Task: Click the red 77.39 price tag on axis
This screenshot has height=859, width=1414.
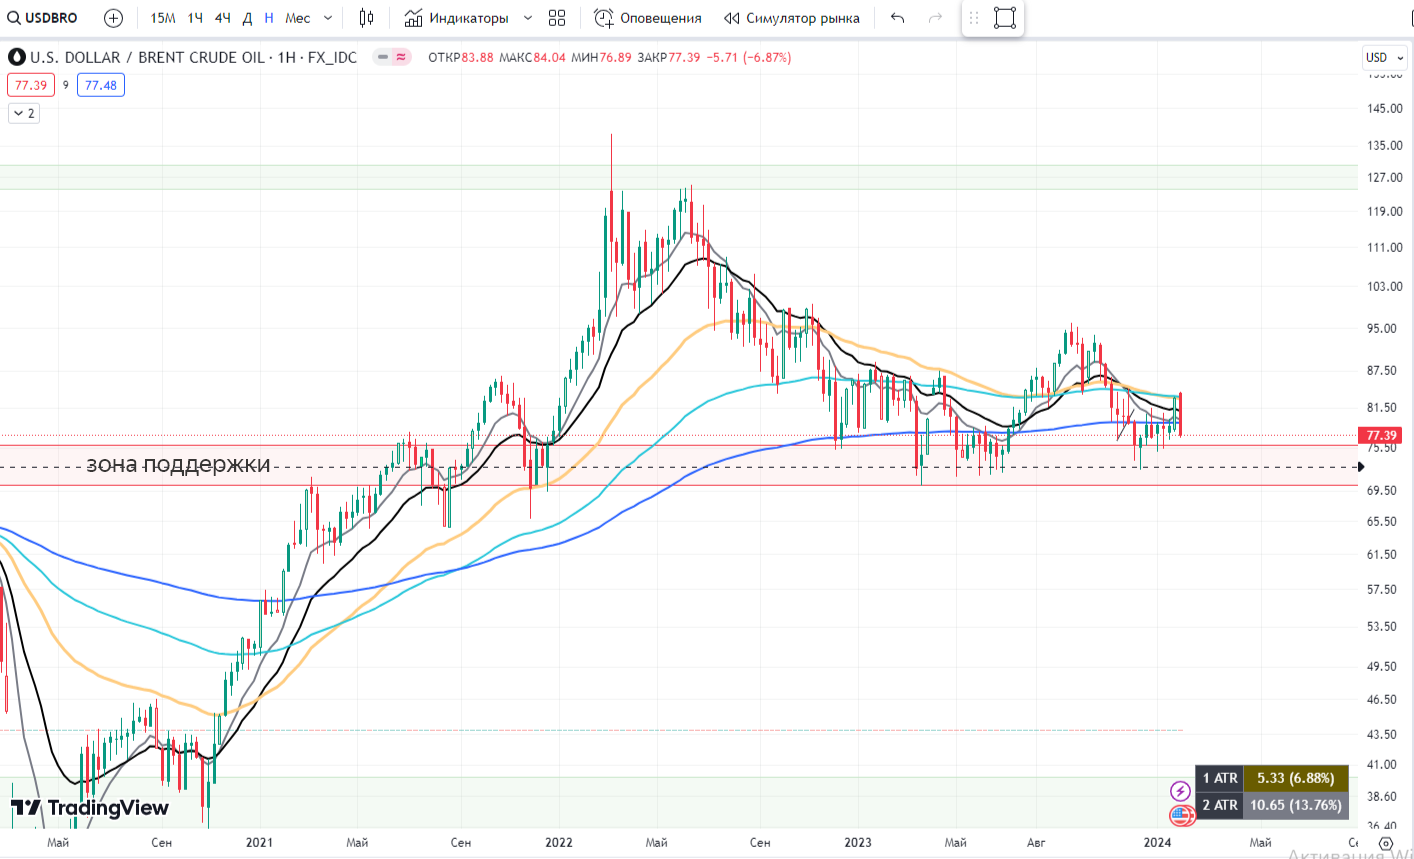Action: coord(1381,435)
